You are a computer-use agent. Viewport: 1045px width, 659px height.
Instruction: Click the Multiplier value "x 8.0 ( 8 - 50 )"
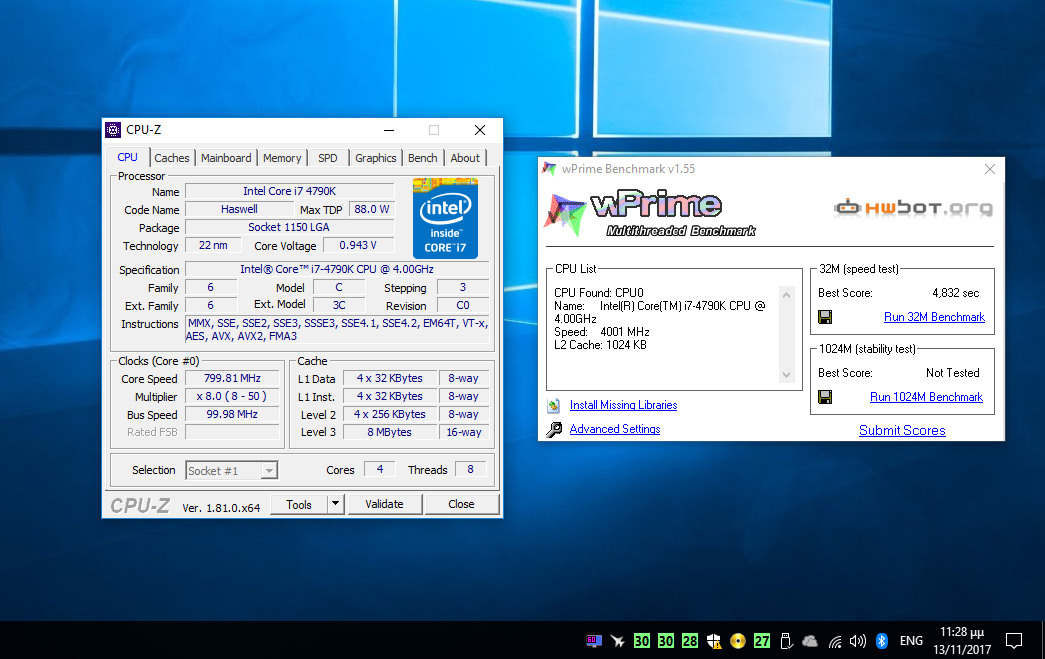(233, 396)
